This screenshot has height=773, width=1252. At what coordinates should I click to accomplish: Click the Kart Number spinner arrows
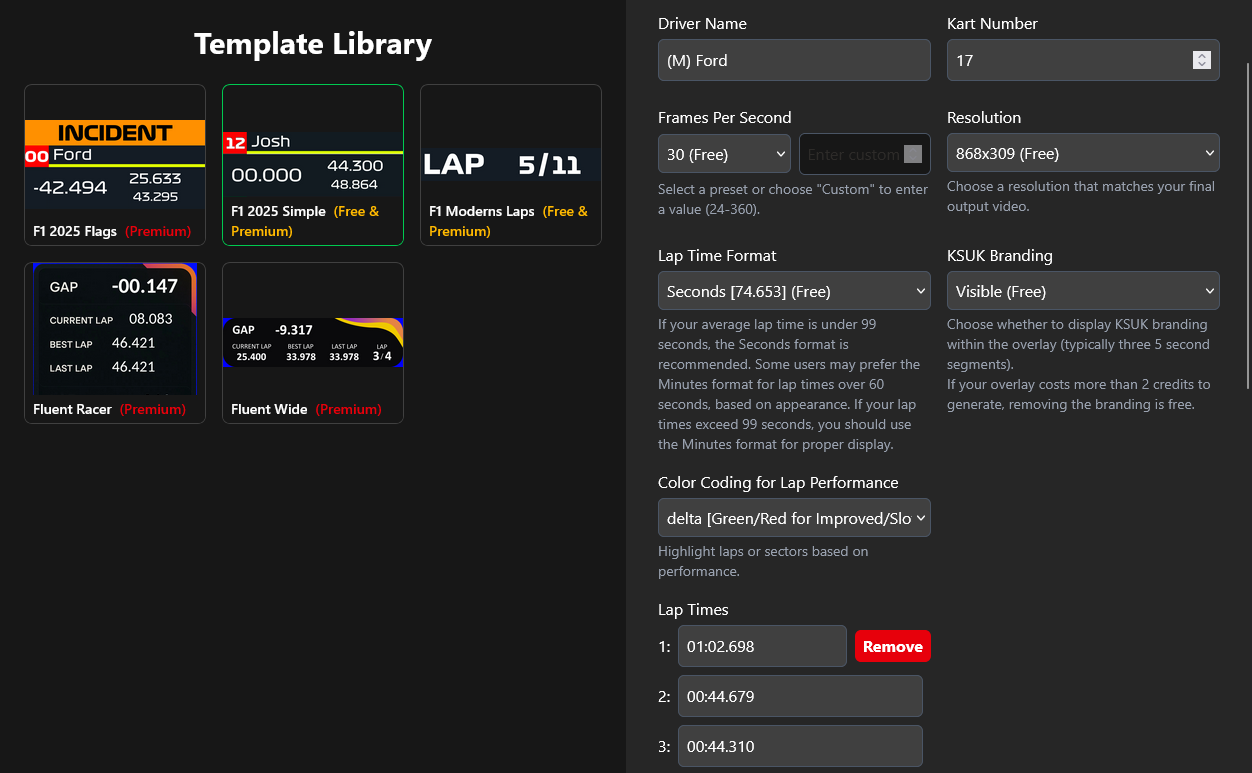[x=1201, y=60]
